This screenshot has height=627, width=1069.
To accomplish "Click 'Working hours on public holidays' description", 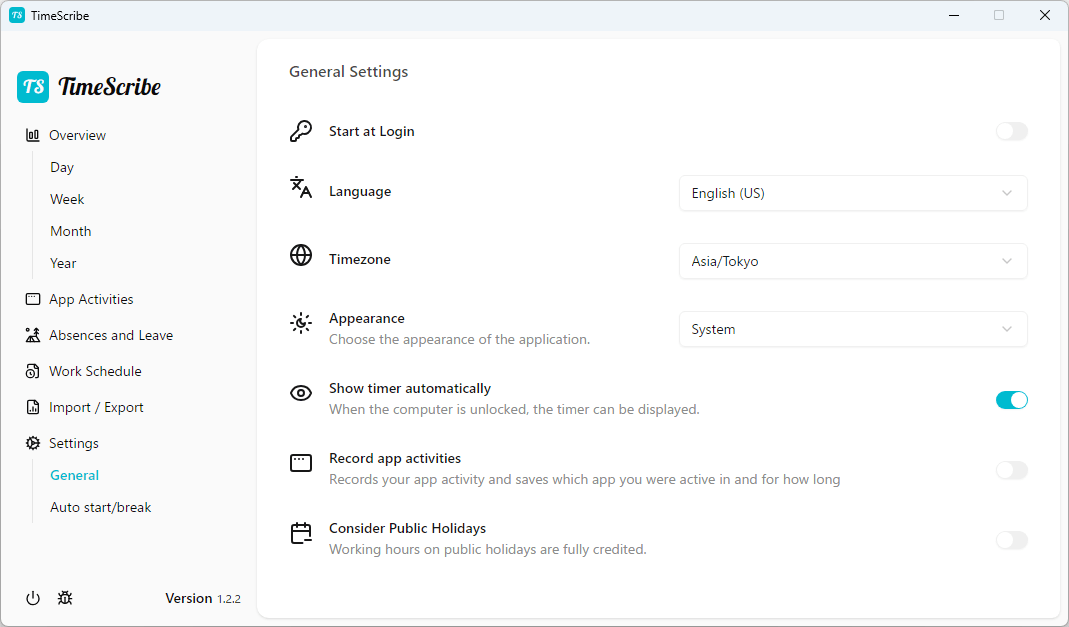I will [x=487, y=549].
